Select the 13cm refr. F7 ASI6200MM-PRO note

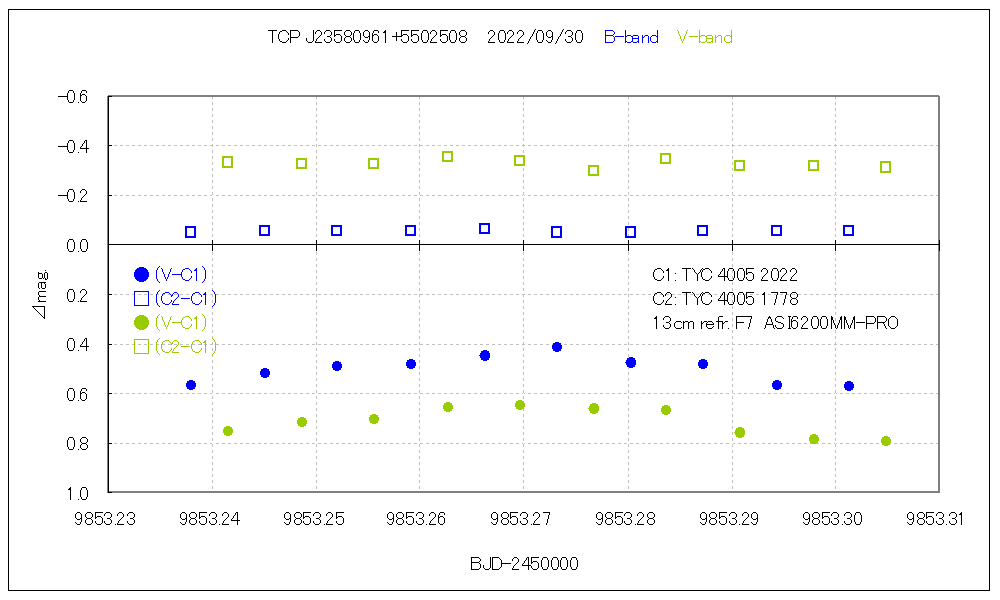(775, 323)
